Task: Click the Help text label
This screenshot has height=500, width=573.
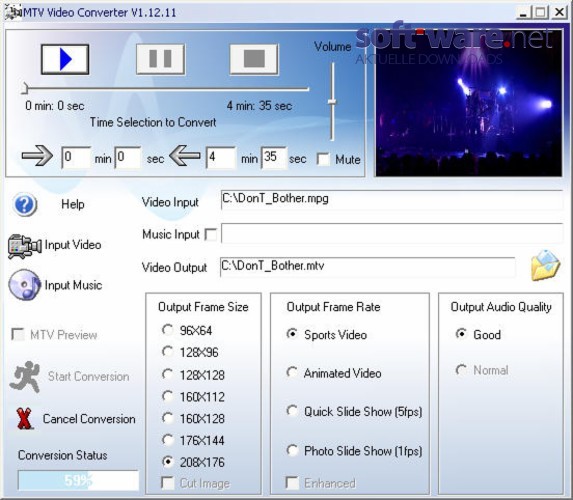Action: click(x=73, y=204)
